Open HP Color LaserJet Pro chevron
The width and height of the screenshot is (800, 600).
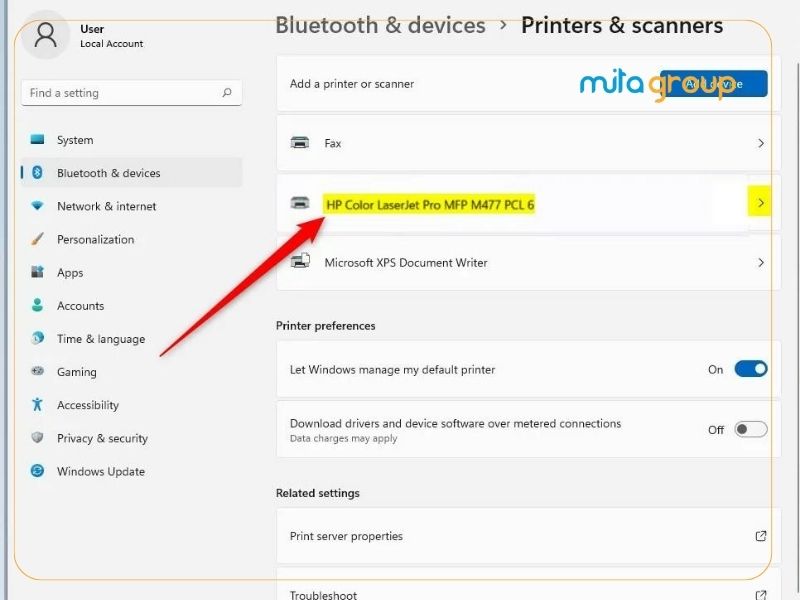click(x=760, y=203)
